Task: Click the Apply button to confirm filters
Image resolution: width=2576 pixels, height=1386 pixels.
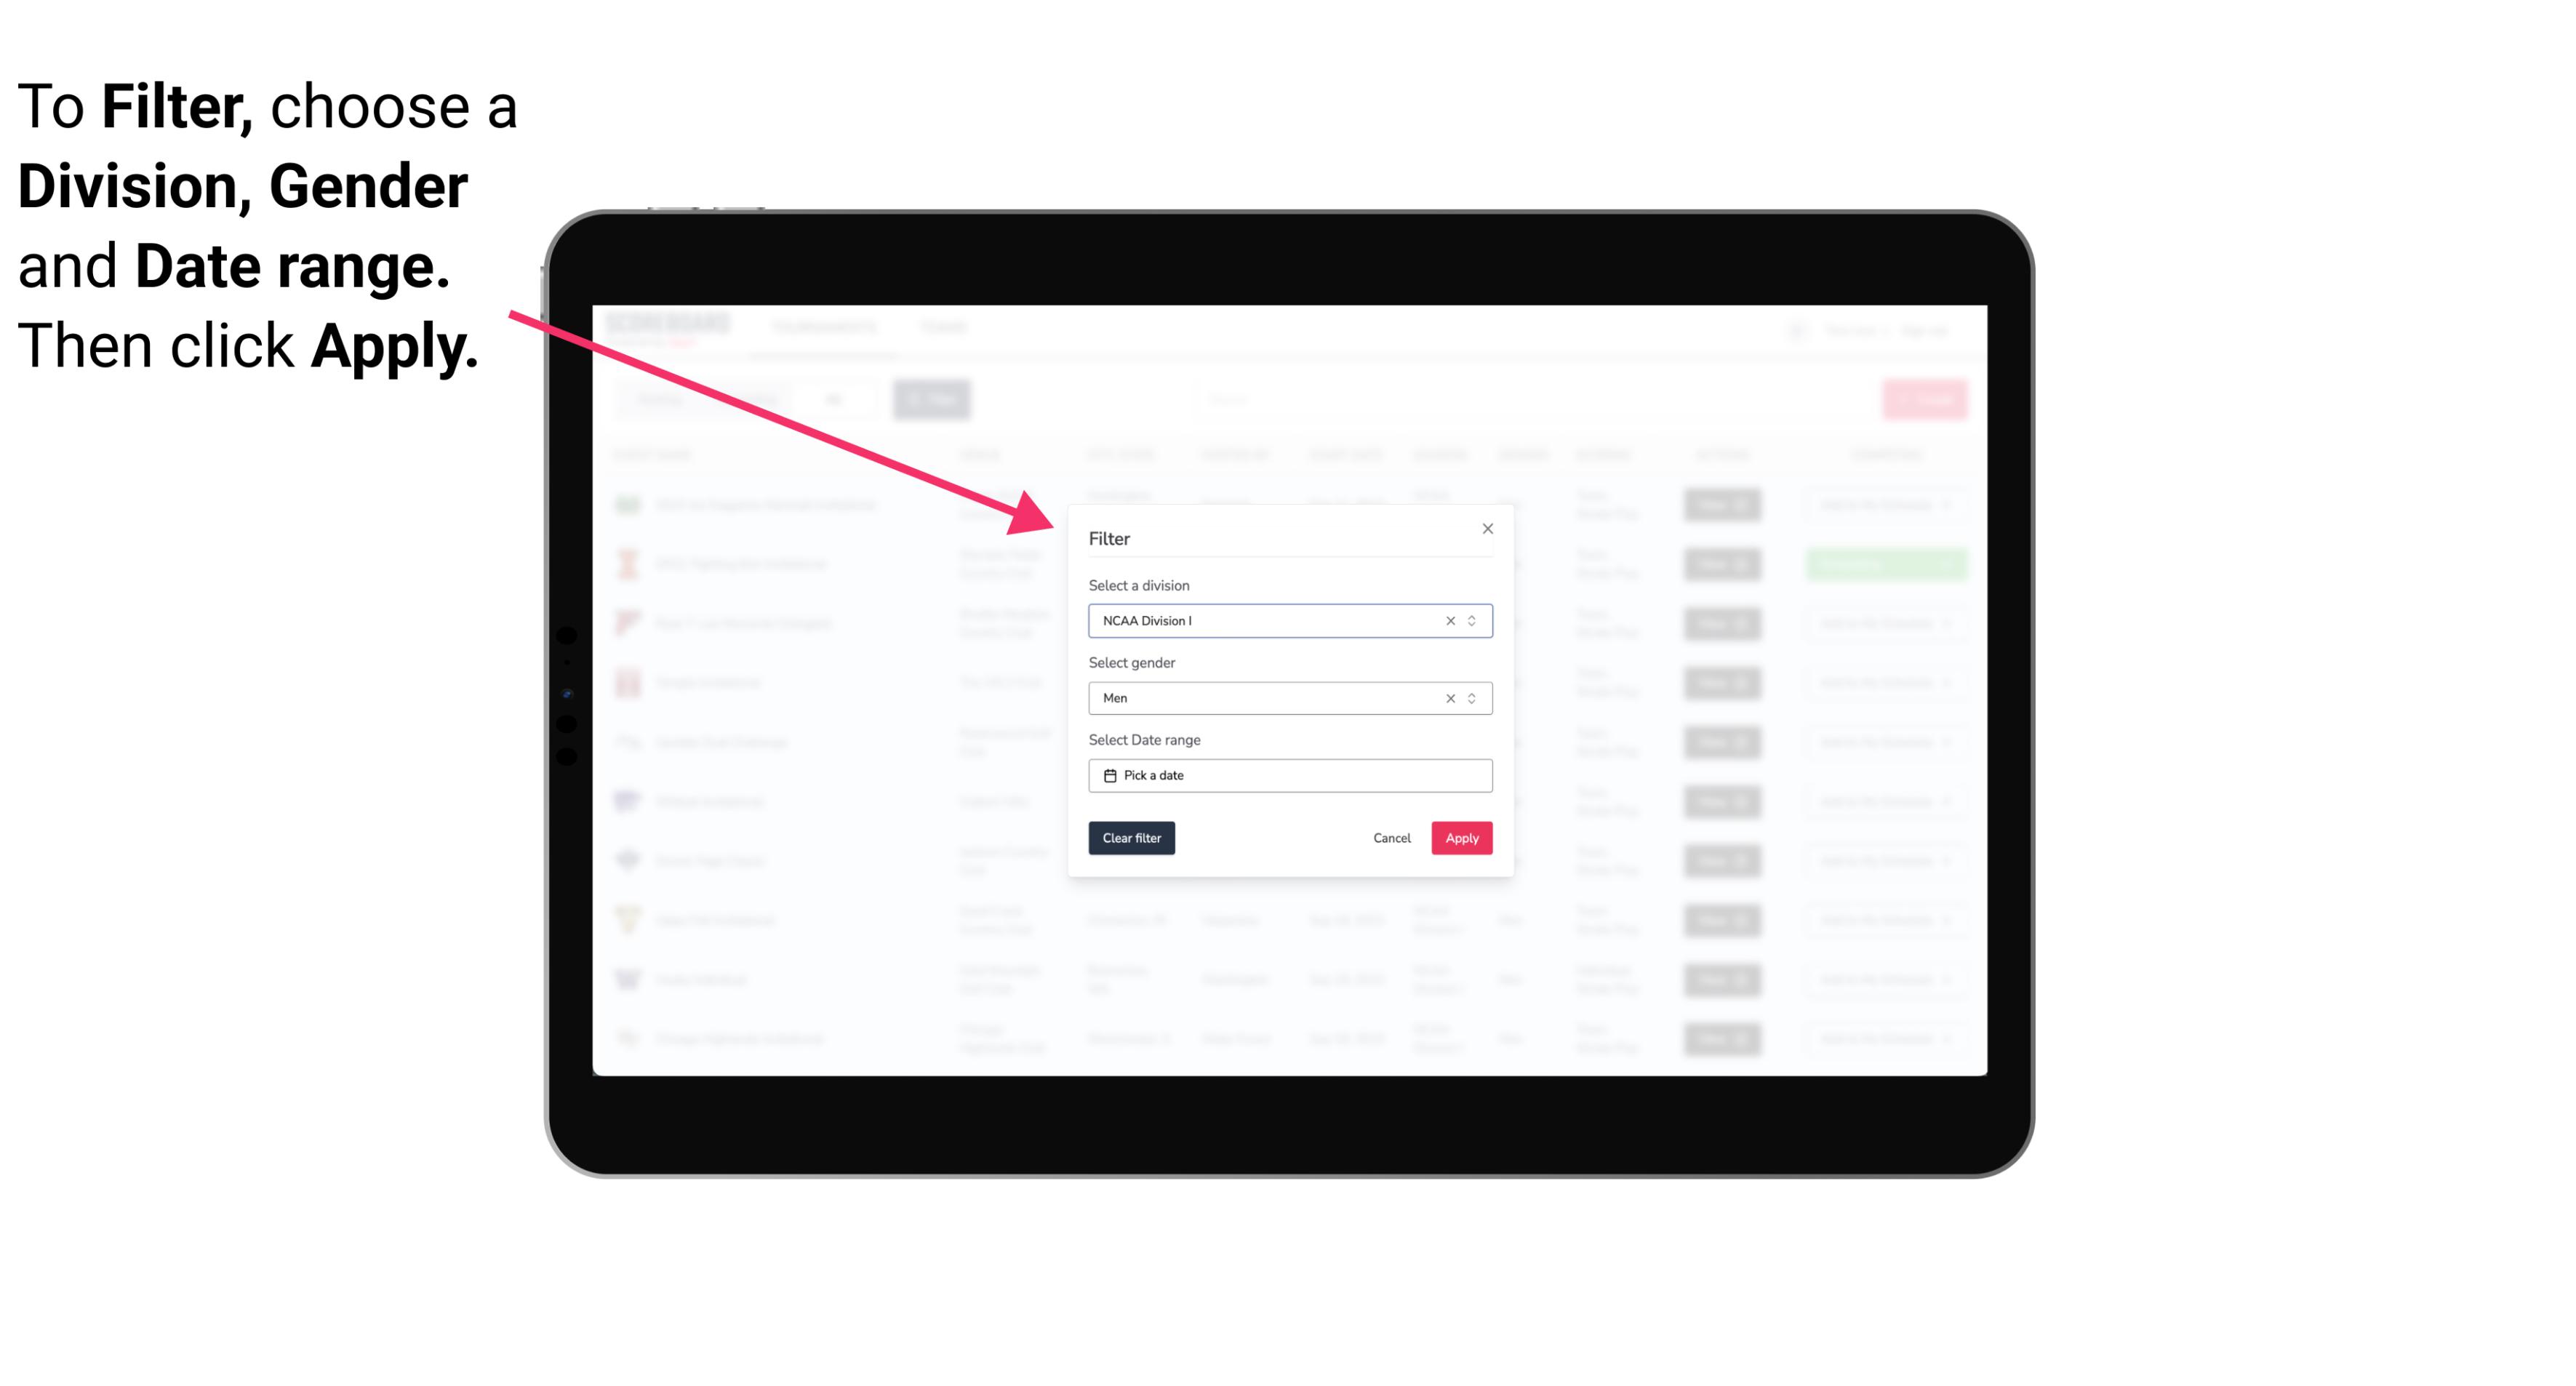Action: coord(1460,838)
